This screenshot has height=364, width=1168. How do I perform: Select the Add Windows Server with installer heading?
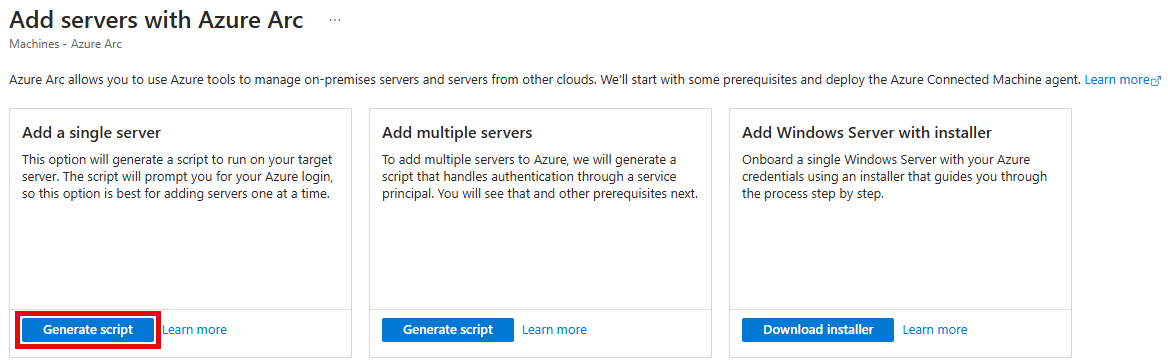867,133
